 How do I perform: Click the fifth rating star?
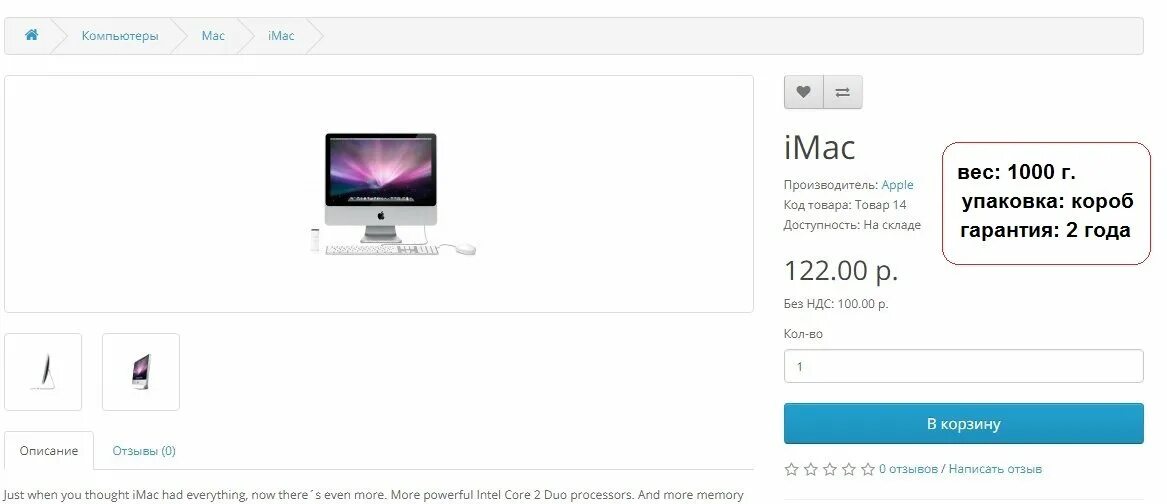tap(868, 469)
